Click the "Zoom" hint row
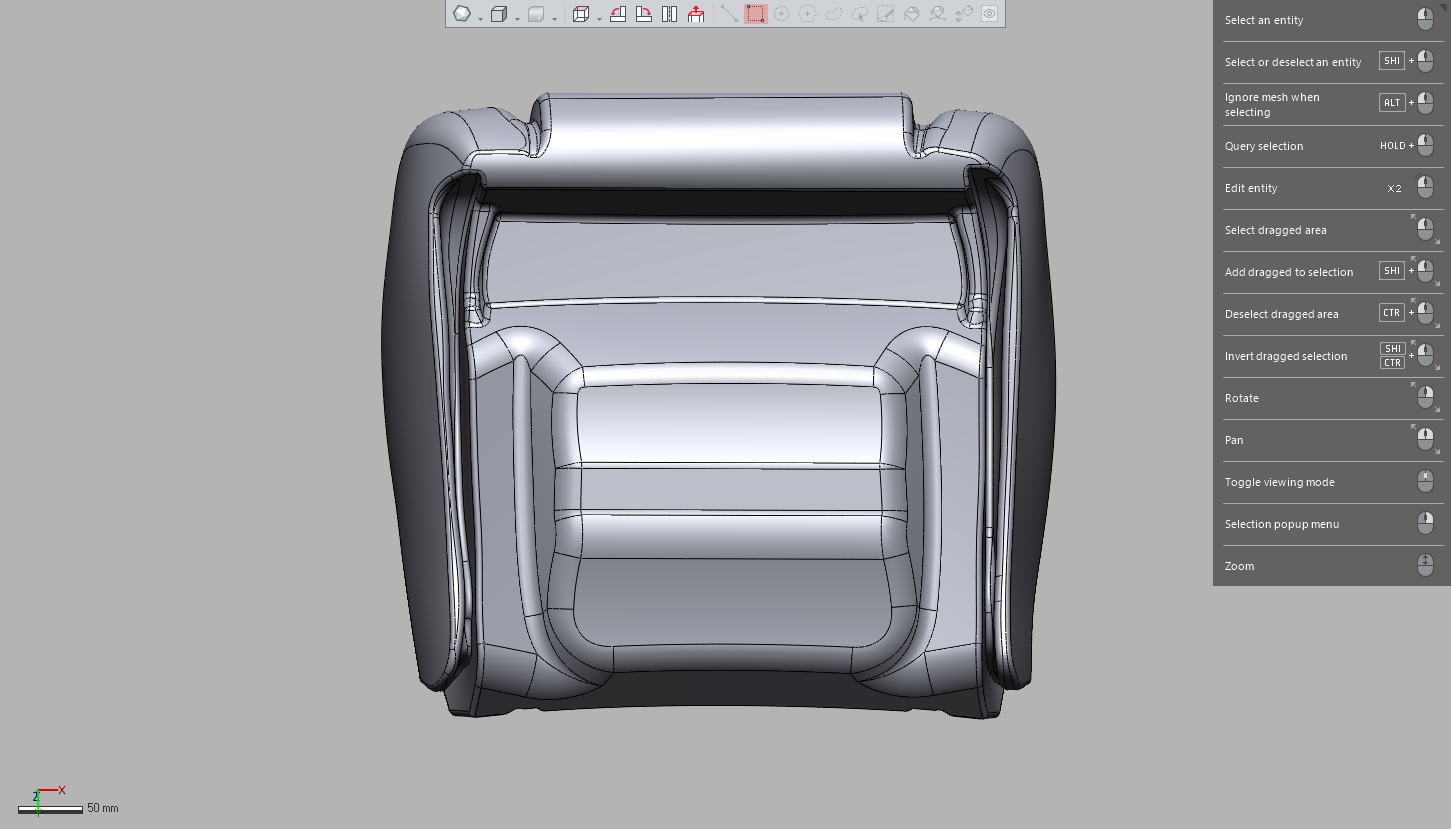Screen dimensions: 1451x829 (1332, 566)
